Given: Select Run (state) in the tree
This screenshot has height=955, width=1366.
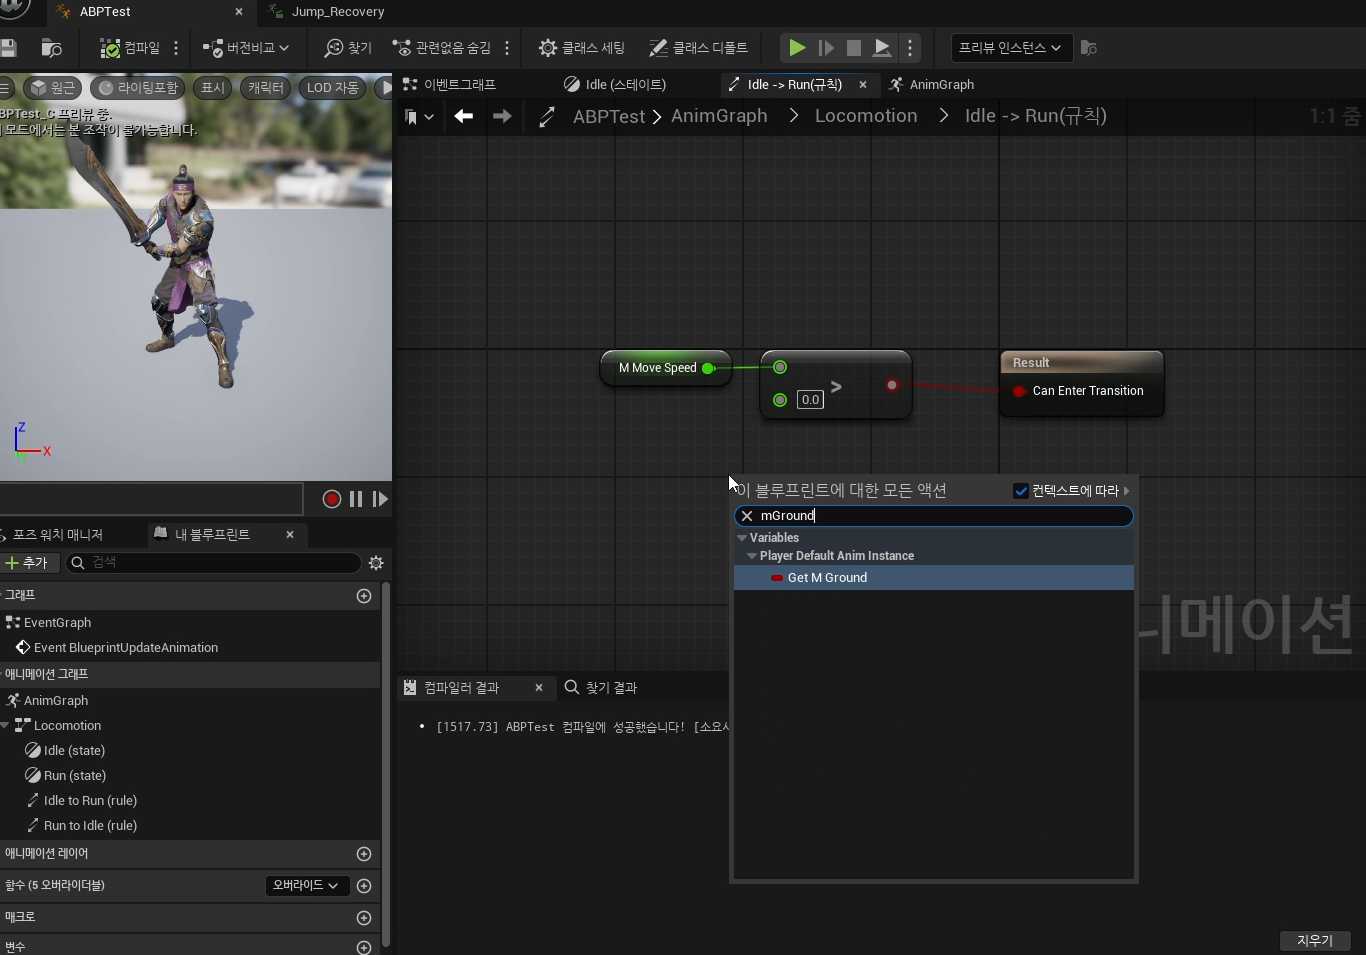Looking at the screenshot, I should (x=75, y=776).
